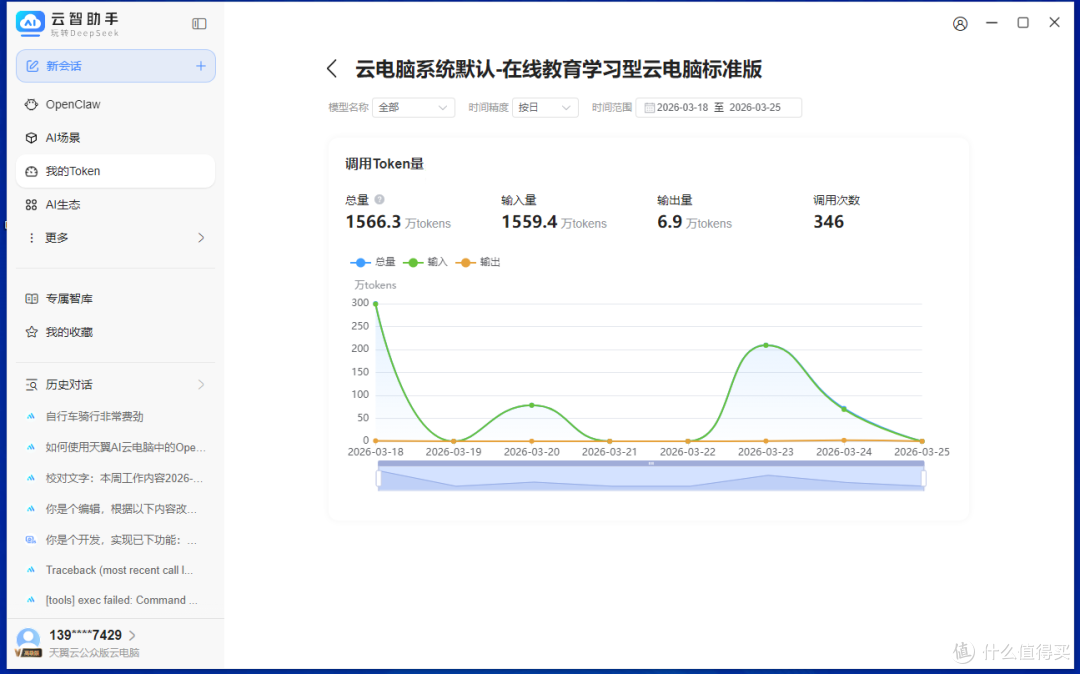Click the 1559.4 input tokens value
The height and width of the screenshot is (674, 1080).
pyautogui.click(x=529, y=222)
